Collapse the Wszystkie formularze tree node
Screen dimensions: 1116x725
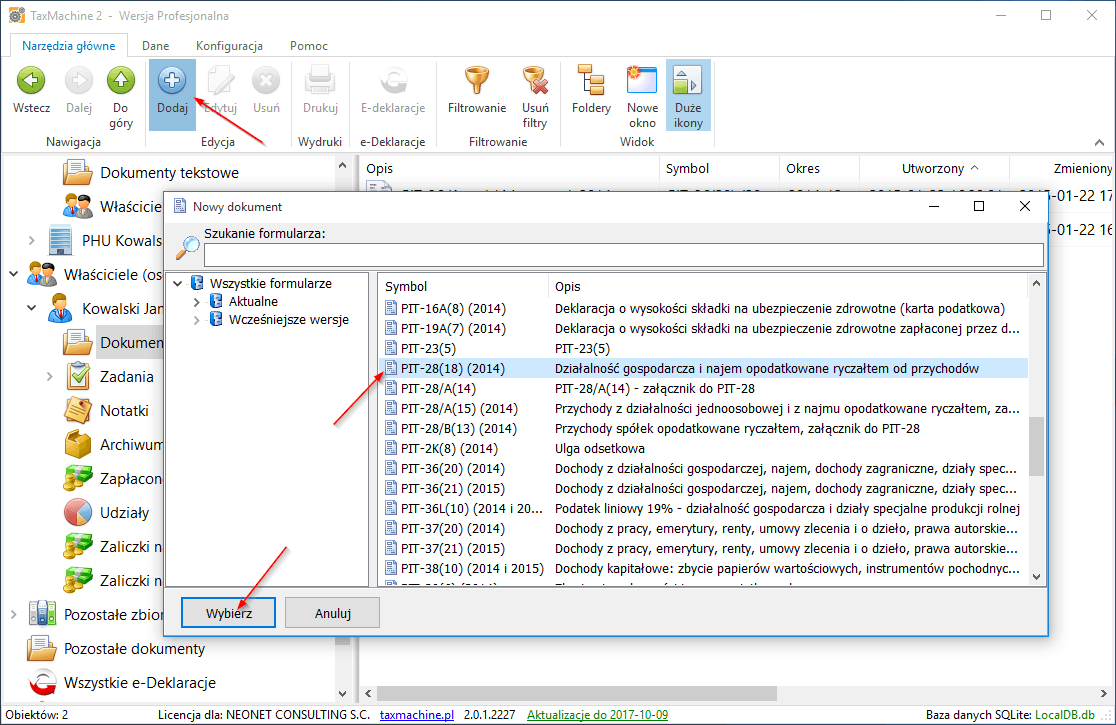point(178,284)
